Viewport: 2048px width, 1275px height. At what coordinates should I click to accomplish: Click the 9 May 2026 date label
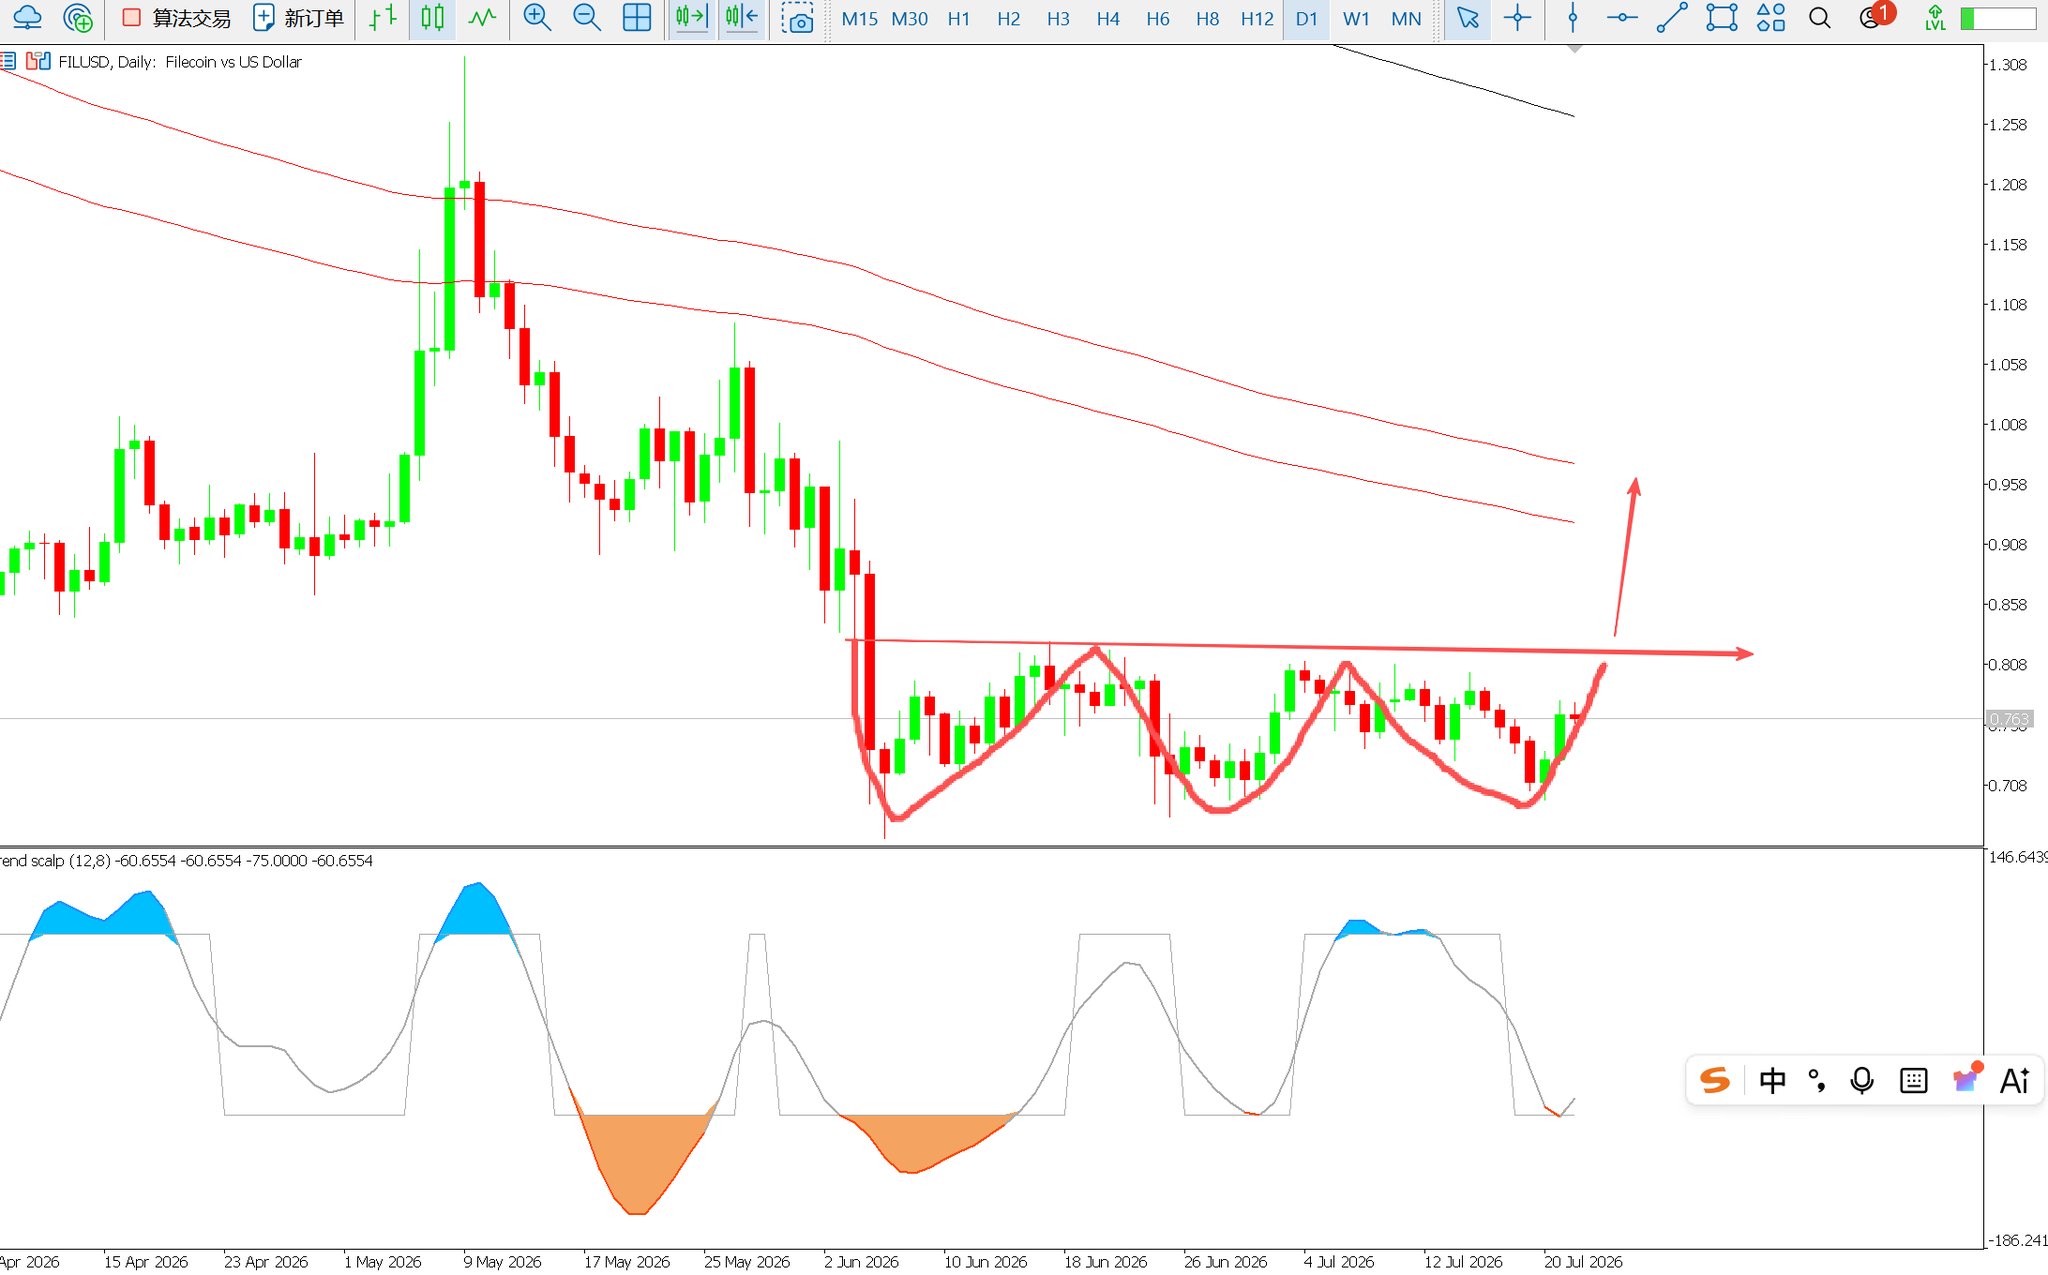(x=502, y=1262)
